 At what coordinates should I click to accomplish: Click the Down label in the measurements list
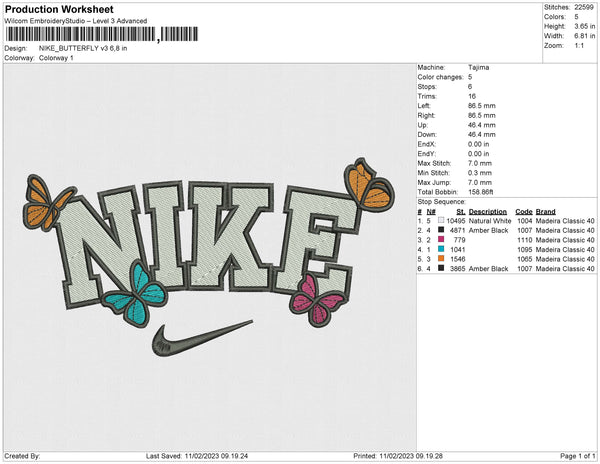pyautogui.click(x=427, y=135)
